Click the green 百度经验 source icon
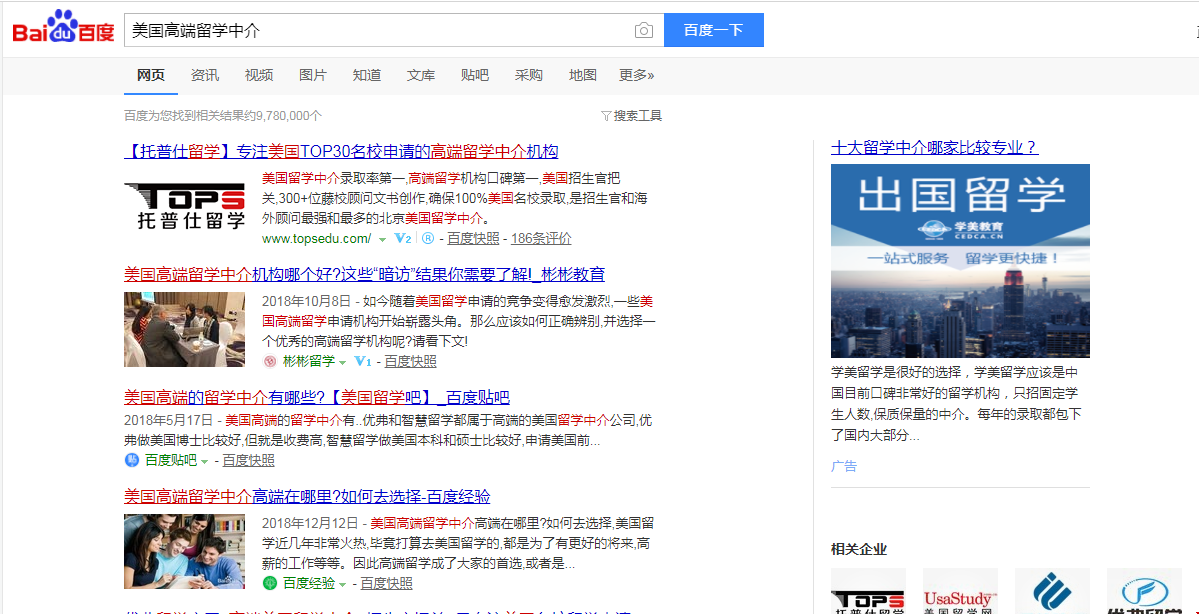 [x=269, y=583]
